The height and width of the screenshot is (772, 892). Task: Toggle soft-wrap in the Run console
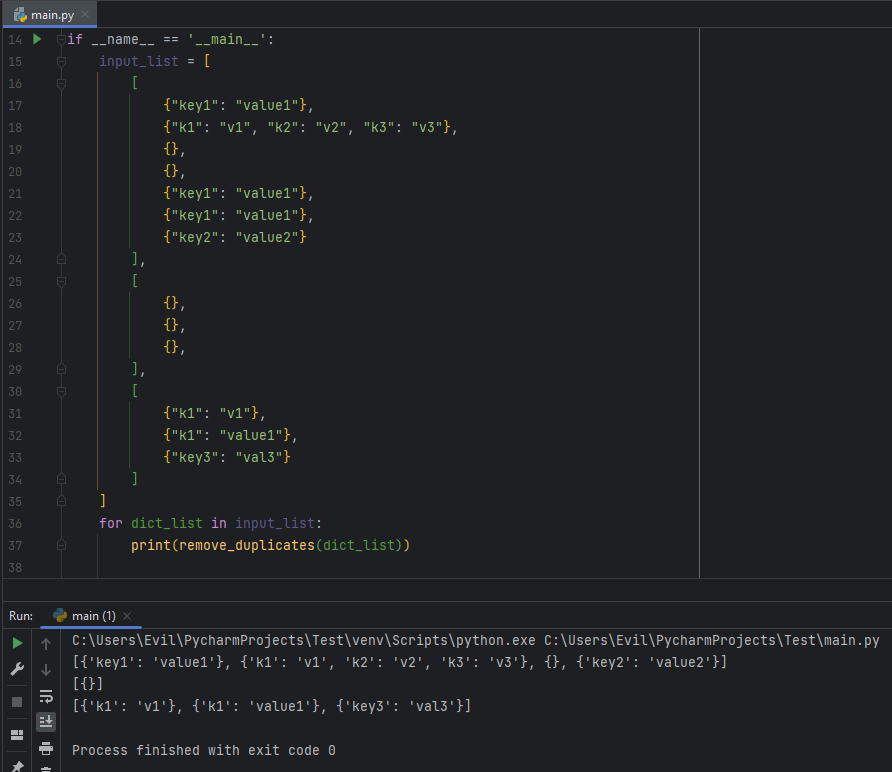[x=46, y=696]
